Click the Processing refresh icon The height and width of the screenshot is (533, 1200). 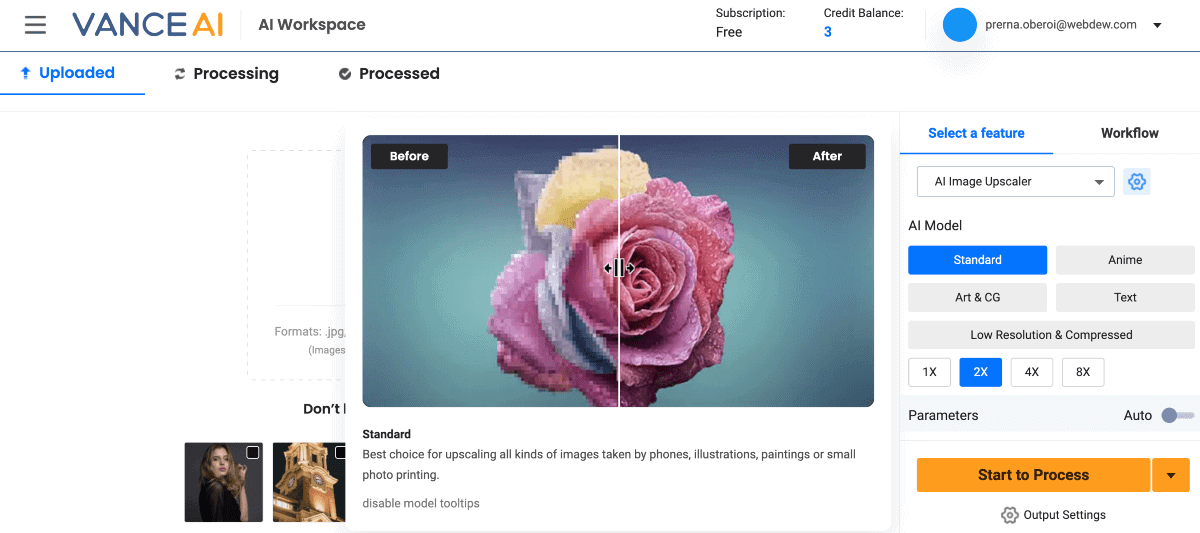(x=180, y=74)
